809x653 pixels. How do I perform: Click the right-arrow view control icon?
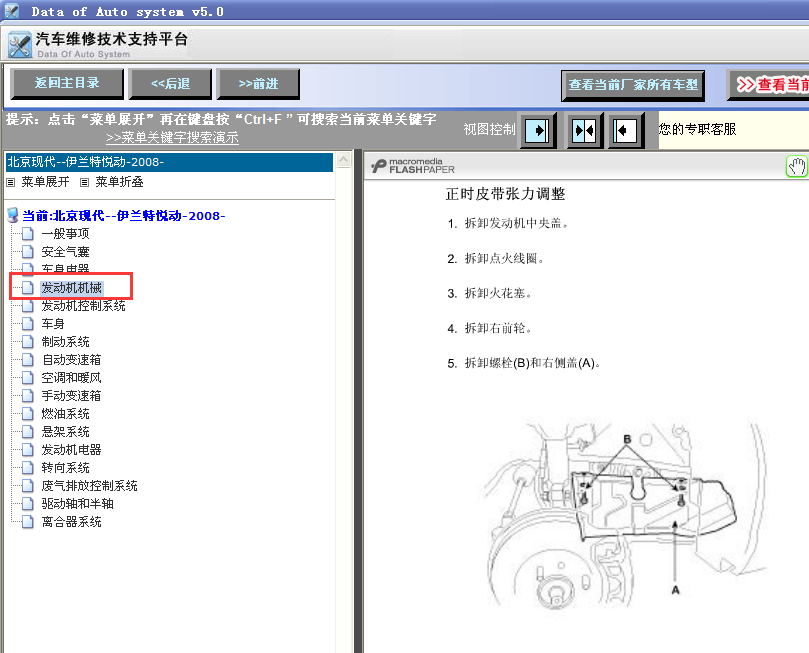pyautogui.click(x=538, y=130)
